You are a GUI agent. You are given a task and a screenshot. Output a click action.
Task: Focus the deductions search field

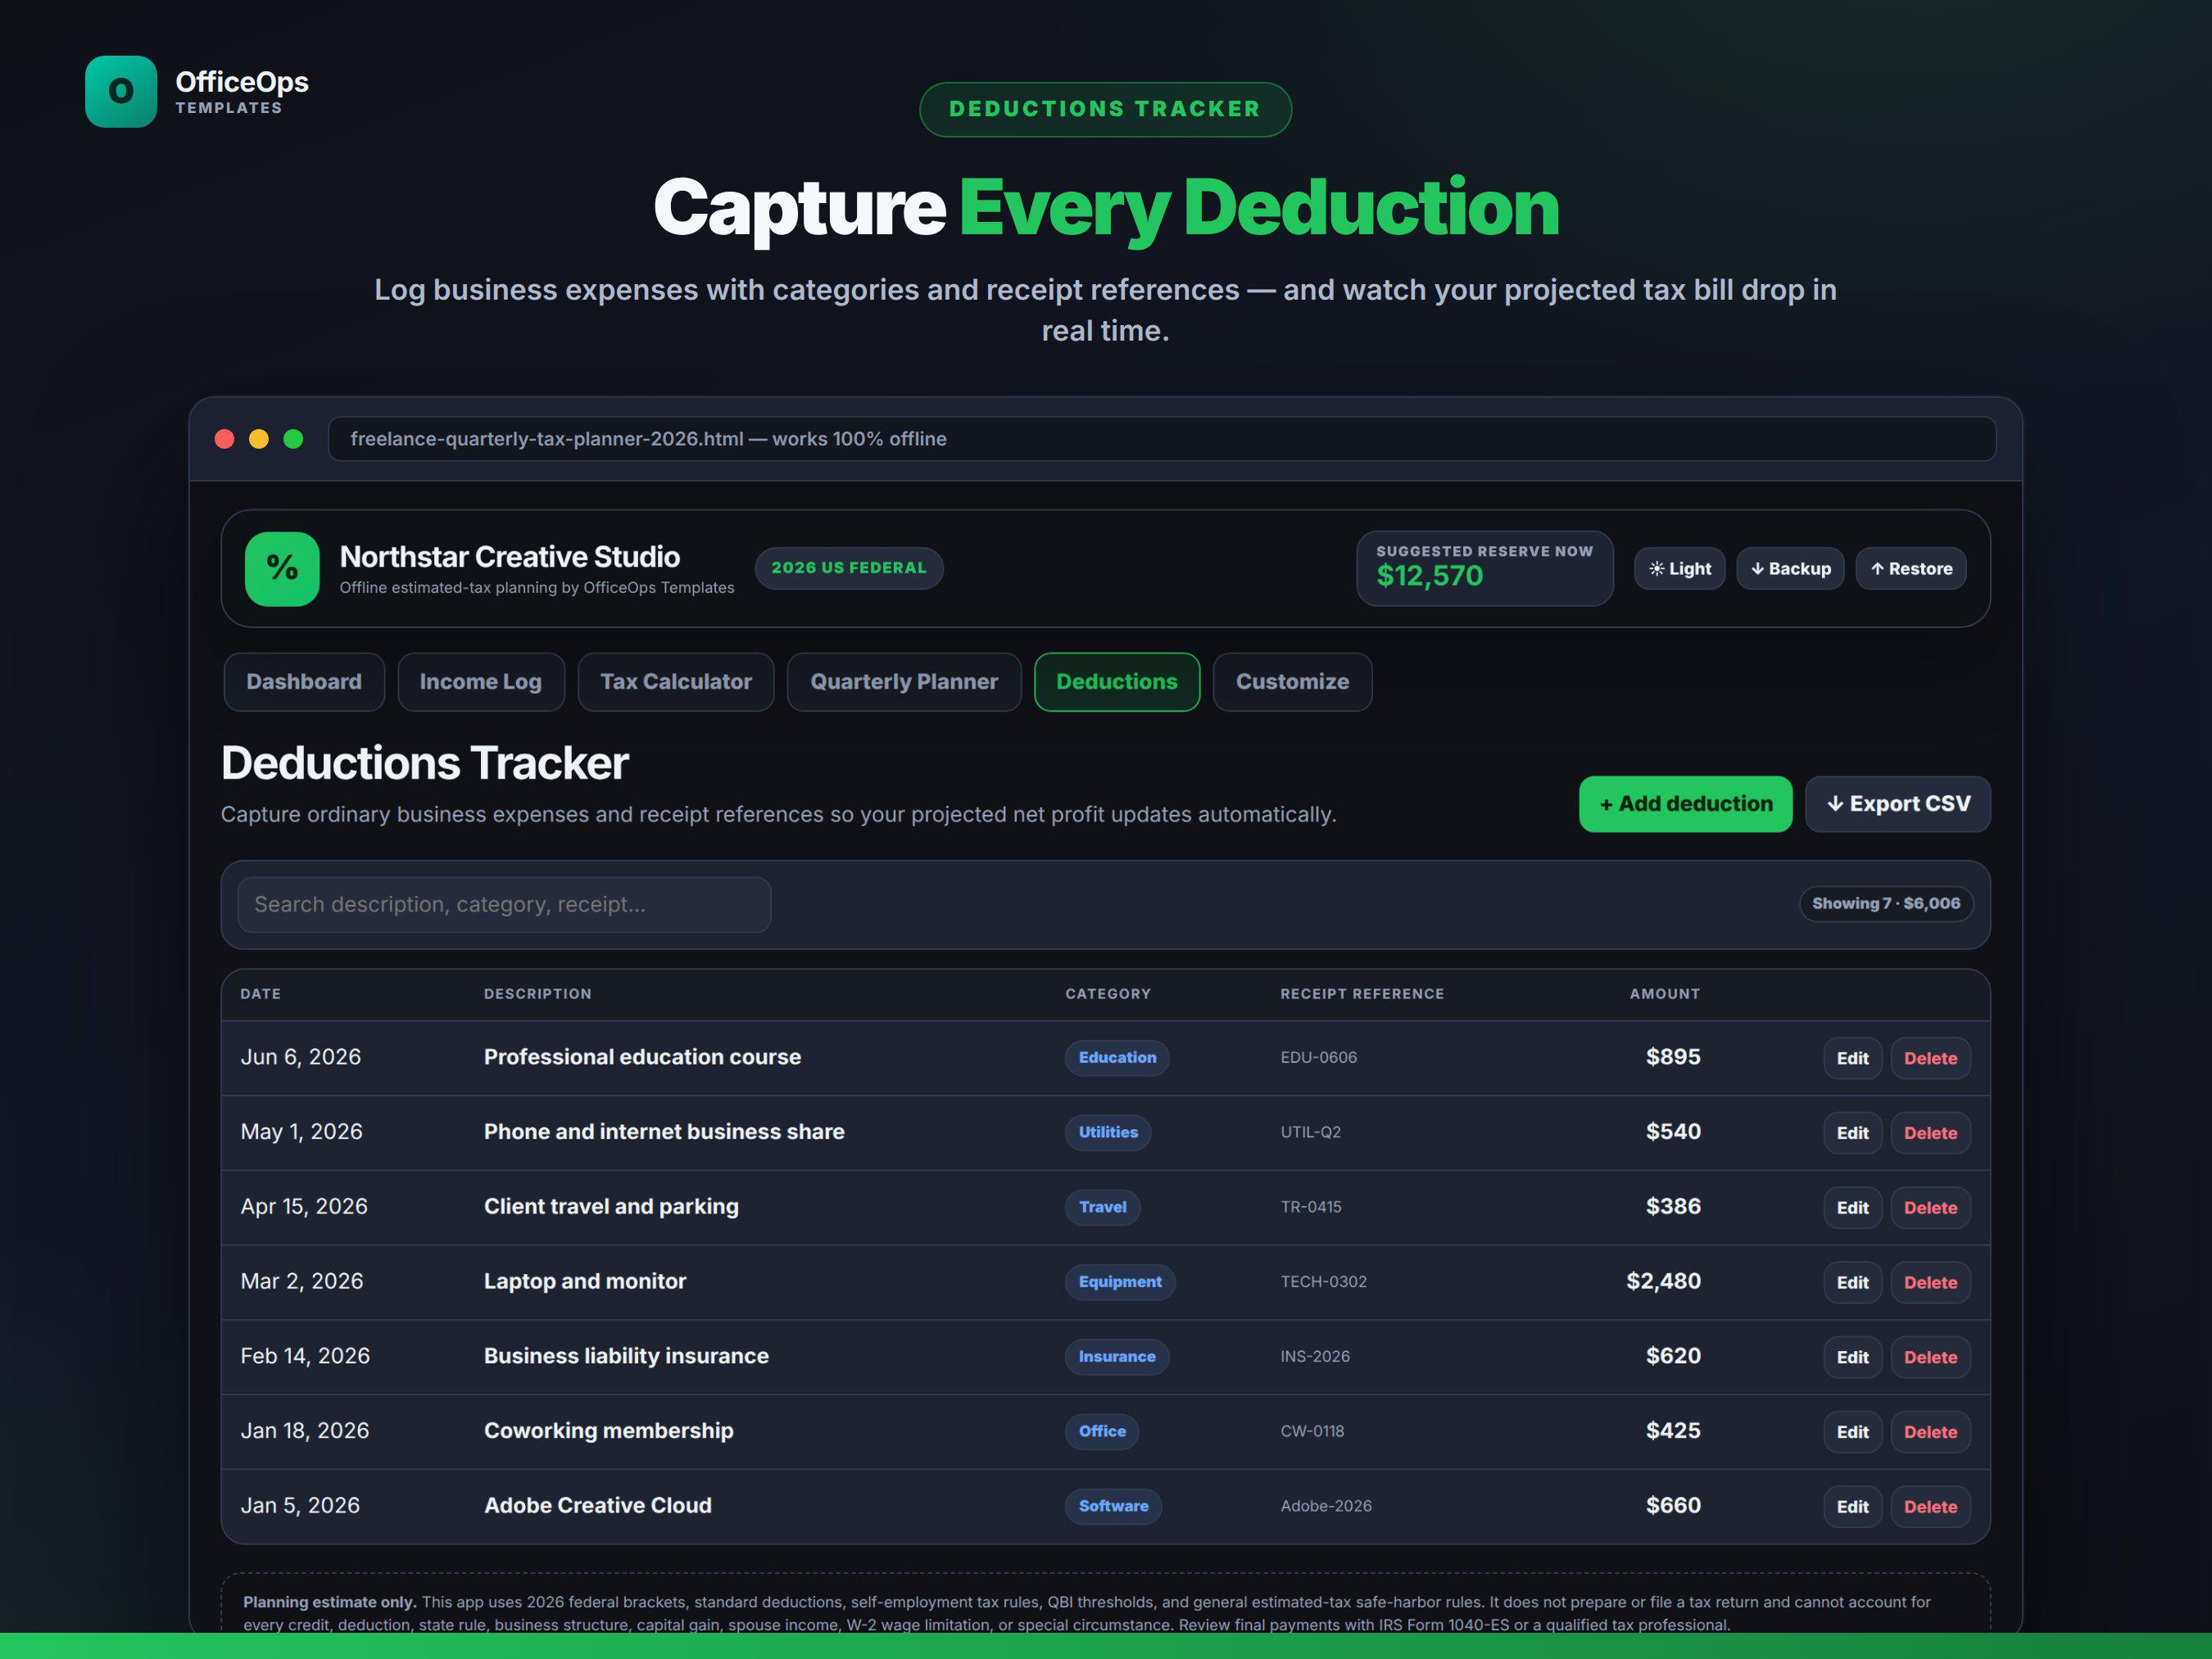click(x=504, y=904)
